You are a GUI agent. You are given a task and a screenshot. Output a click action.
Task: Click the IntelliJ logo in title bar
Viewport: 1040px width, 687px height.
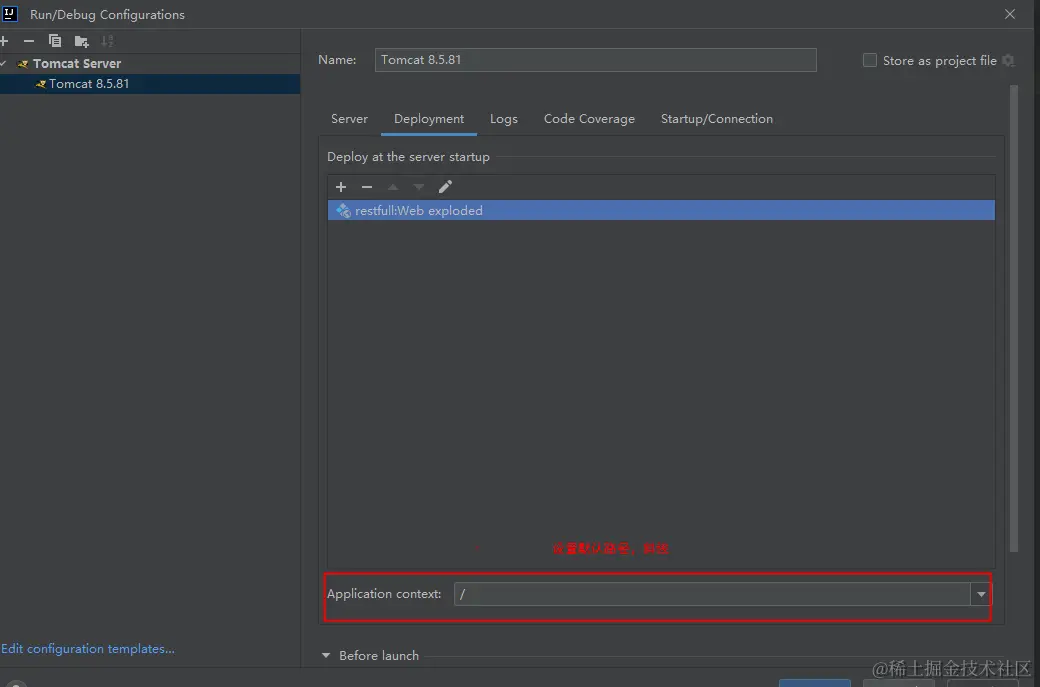tap(9, 14)
